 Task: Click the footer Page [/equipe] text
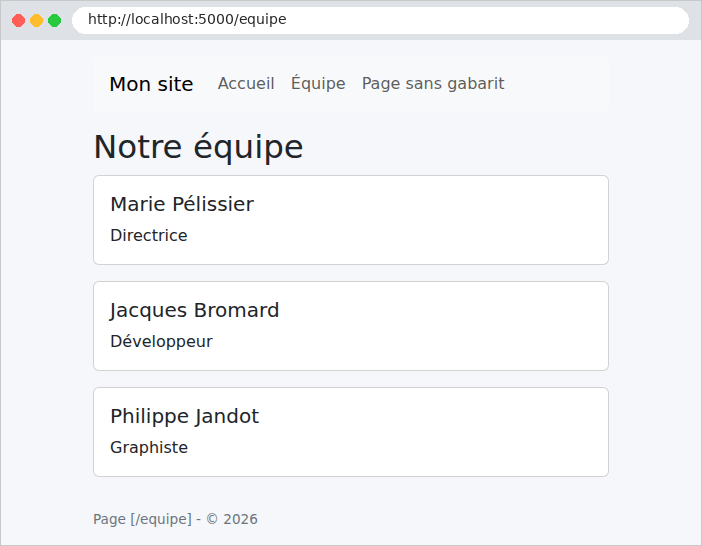point(142,519)
